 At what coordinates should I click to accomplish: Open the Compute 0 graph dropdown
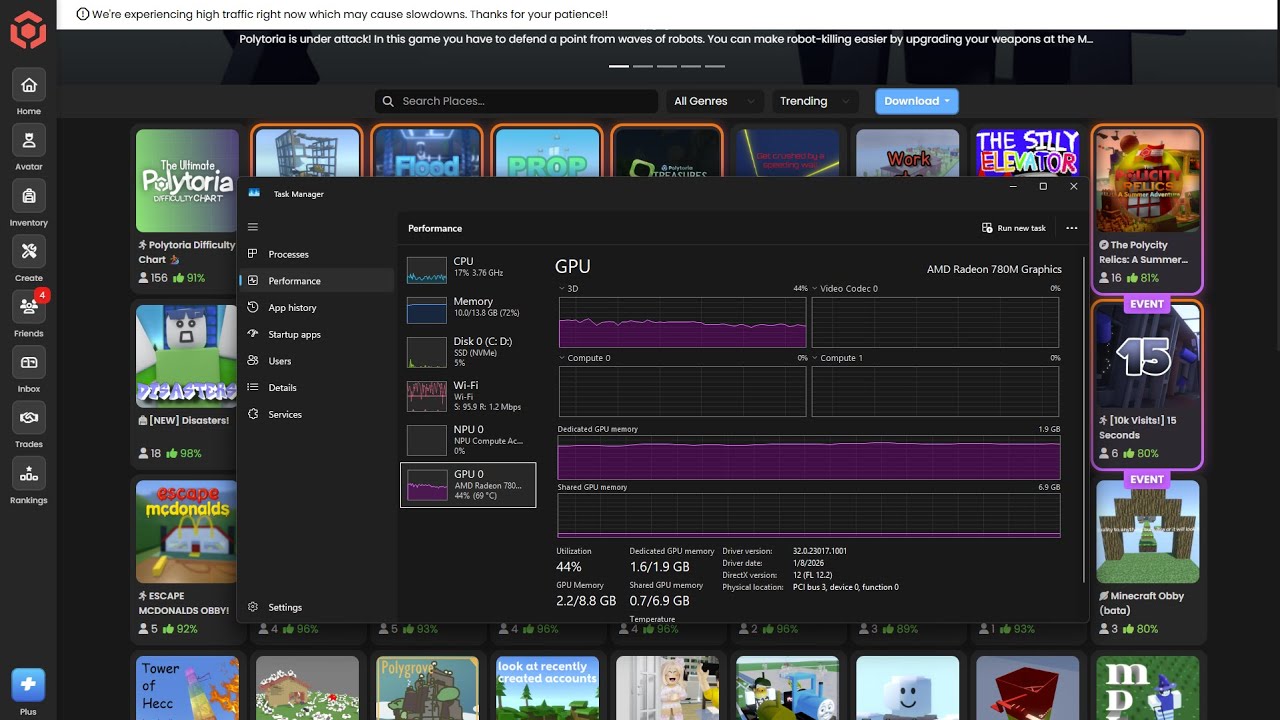(562, 358)
